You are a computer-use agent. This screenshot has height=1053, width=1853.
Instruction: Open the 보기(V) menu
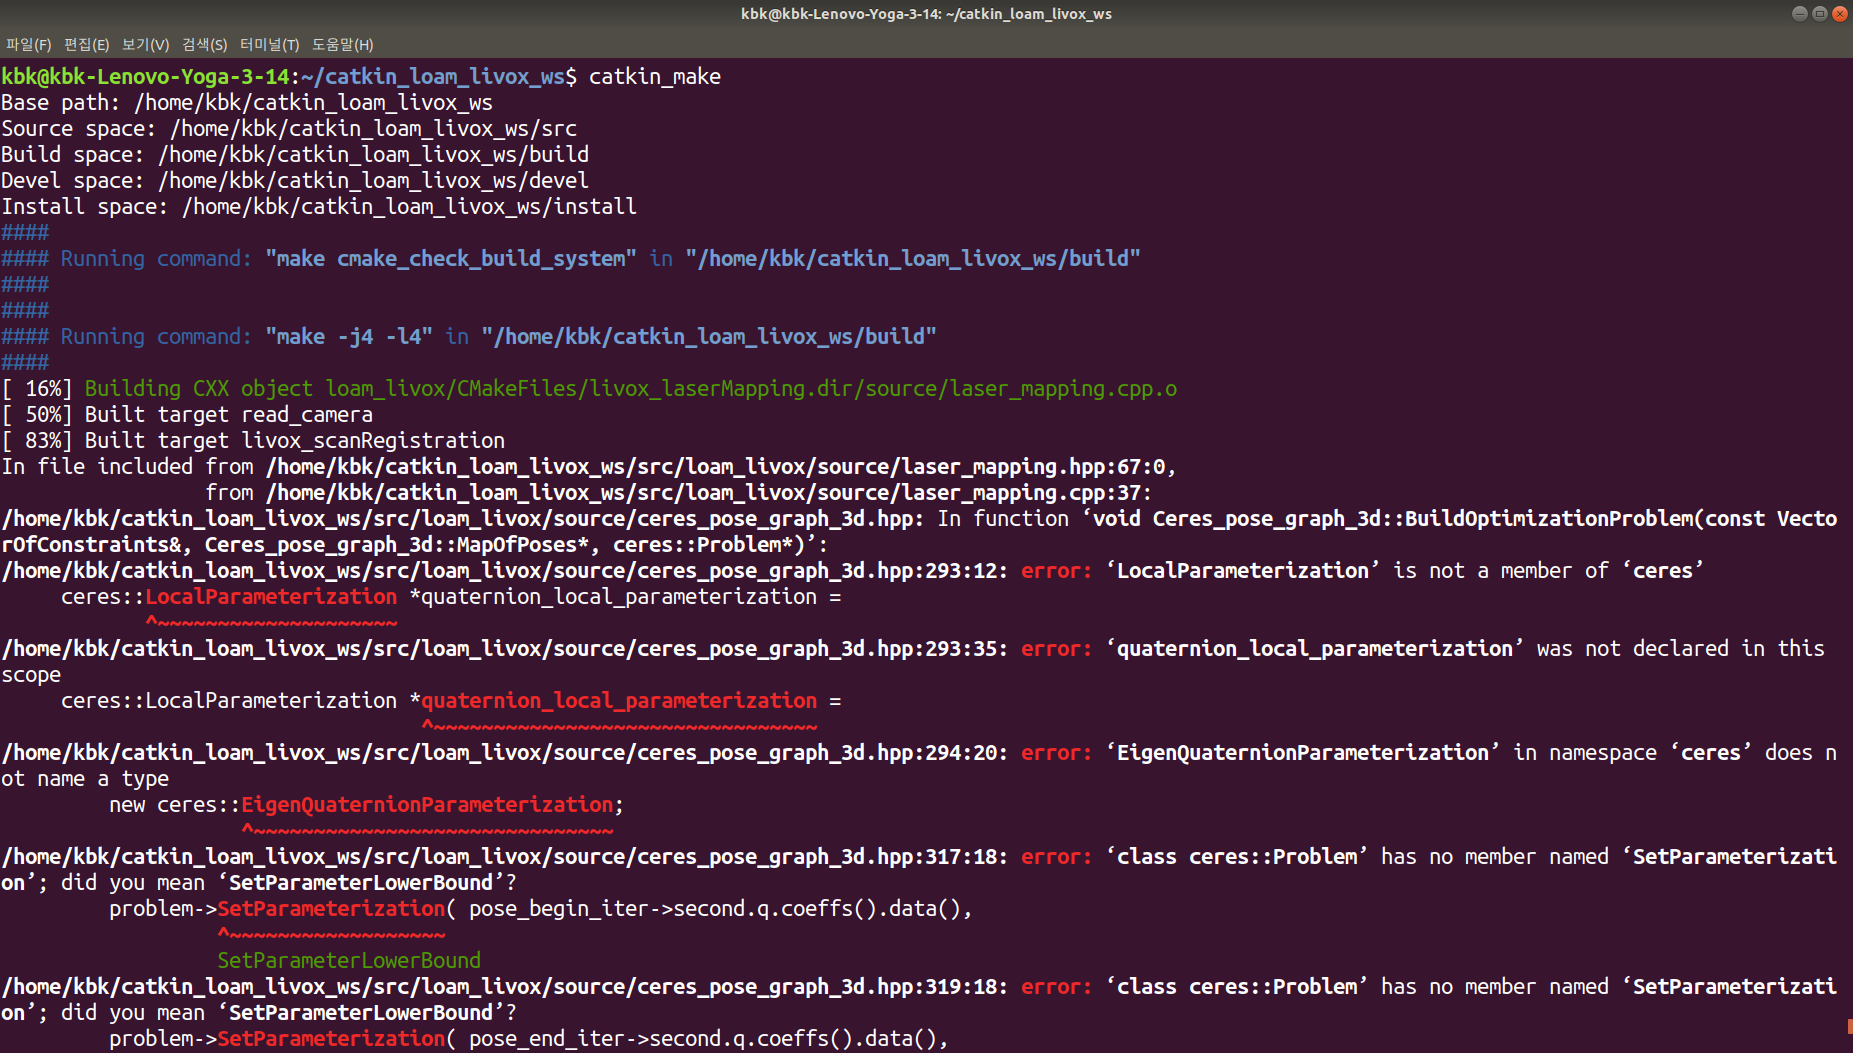tap(145, 44)
